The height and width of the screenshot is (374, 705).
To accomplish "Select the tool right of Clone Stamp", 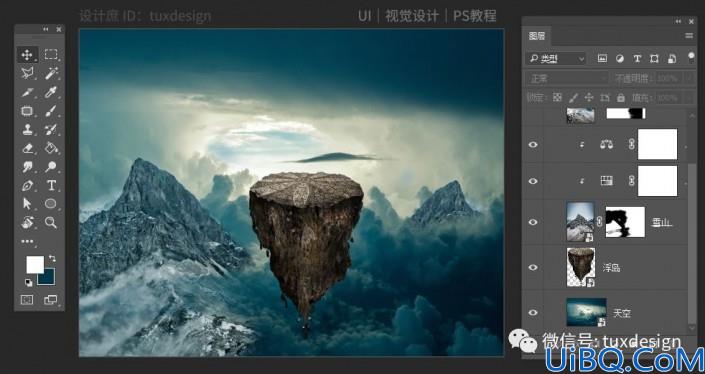I will pos(51,129).
